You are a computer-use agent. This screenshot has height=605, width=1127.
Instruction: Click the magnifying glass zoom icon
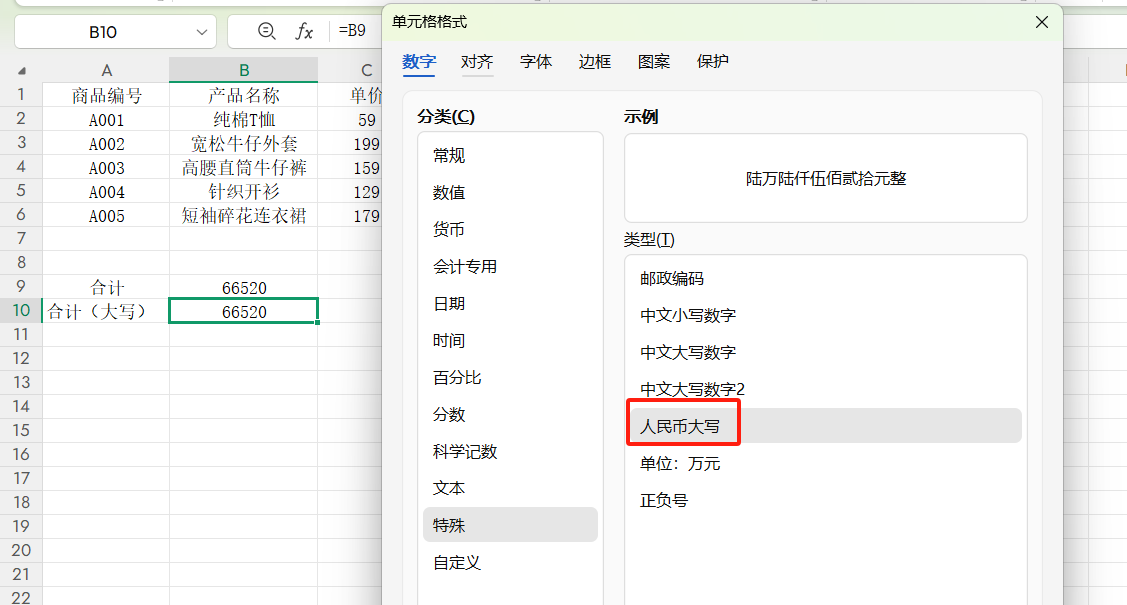pos(265,31)
